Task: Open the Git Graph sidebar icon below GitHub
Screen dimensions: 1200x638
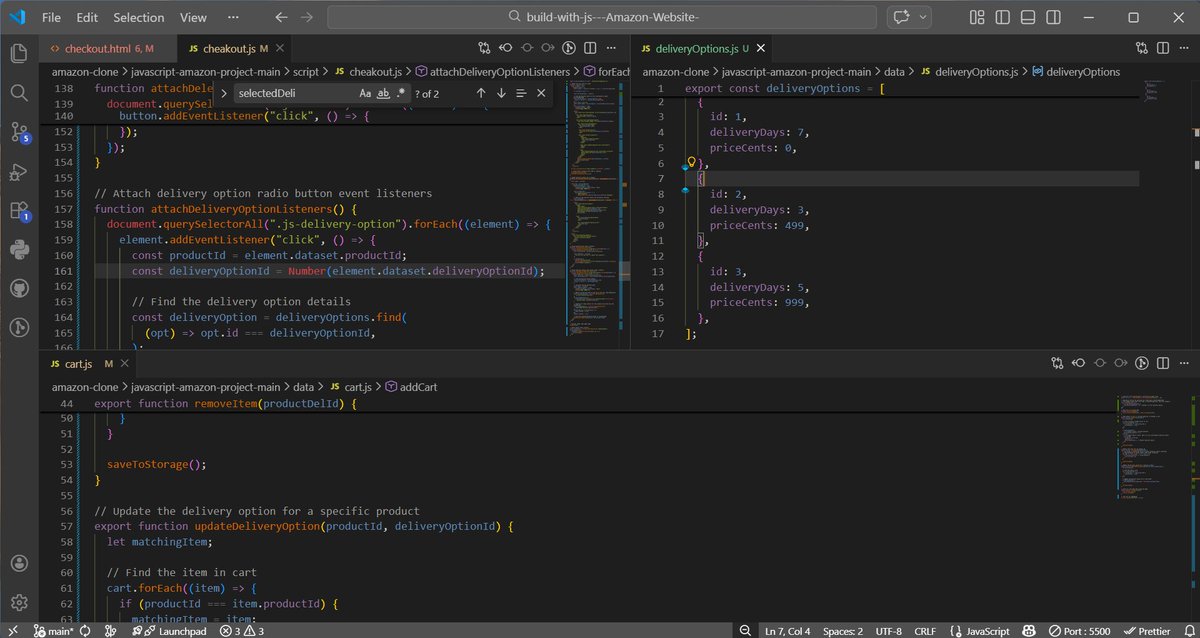Action: click(x=19, y=327)
